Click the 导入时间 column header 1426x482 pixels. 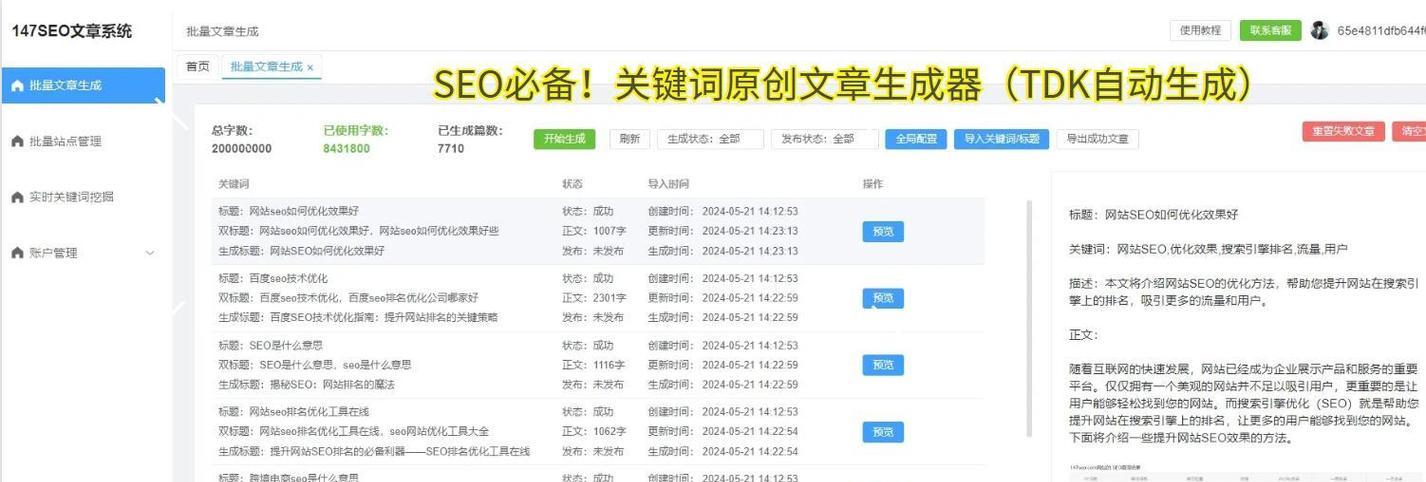point(668,184)
